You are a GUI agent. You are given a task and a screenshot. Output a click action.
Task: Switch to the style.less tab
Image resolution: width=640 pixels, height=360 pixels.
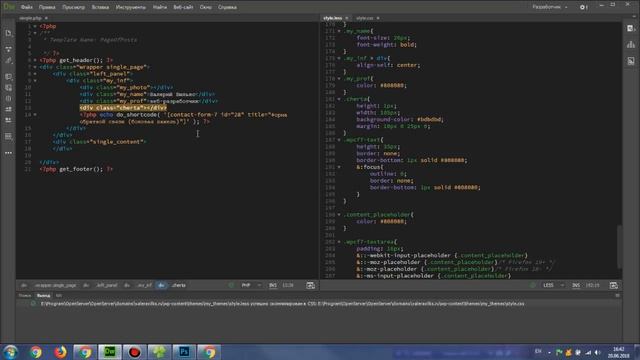click(x=333, y=18)
